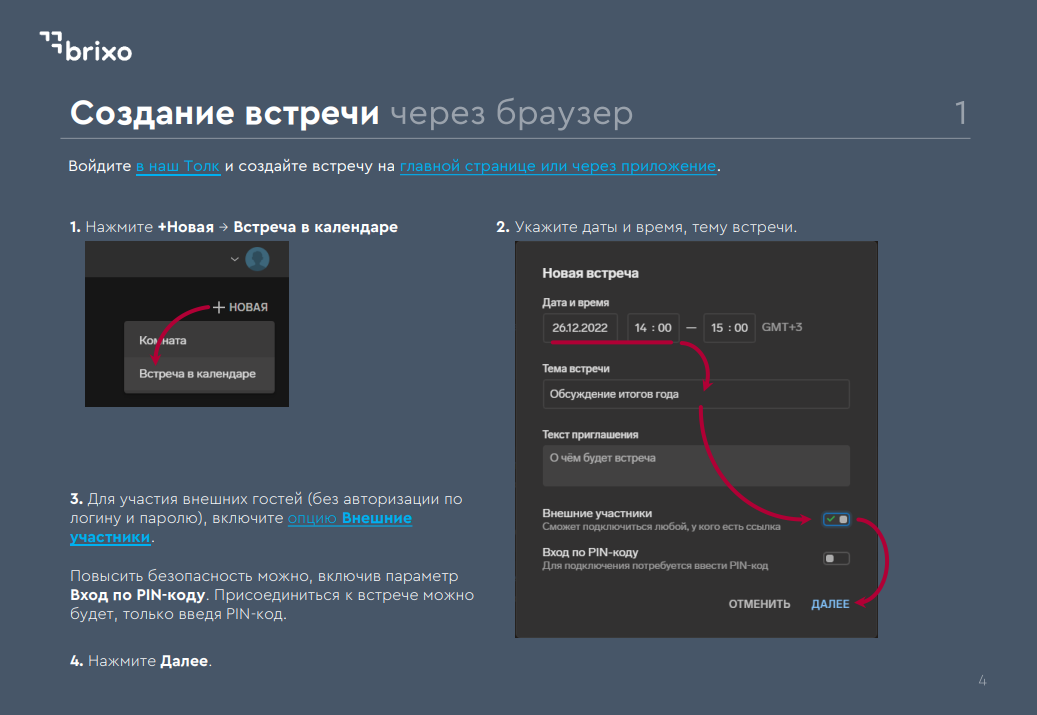Toggle the Внешние участники switch
This screenshot has height=715, width=1037.
836,519
